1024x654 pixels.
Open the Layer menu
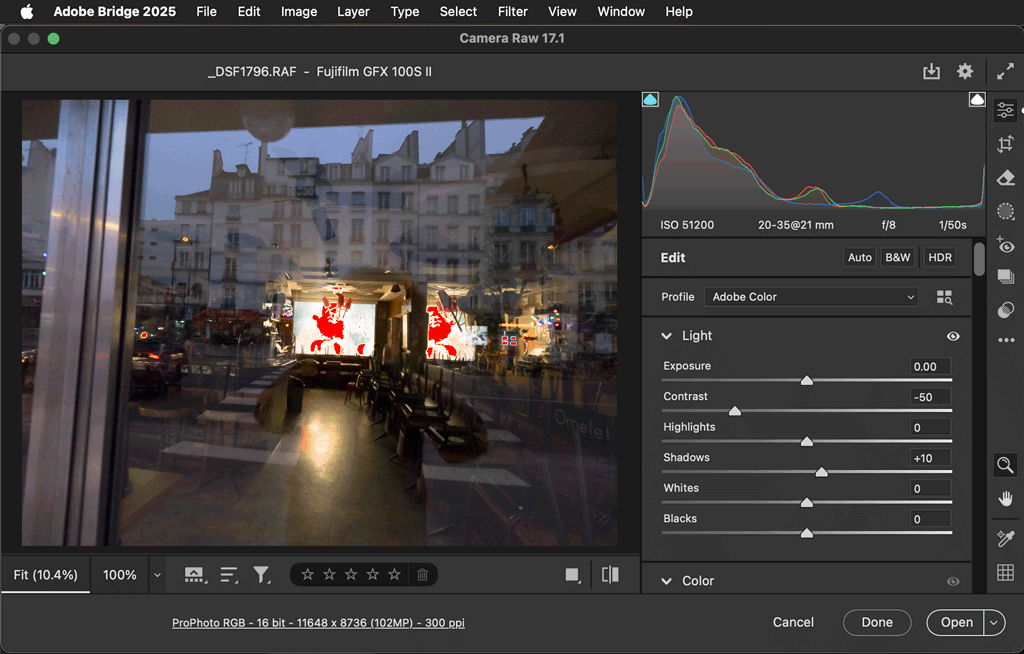tap(353, 12)
